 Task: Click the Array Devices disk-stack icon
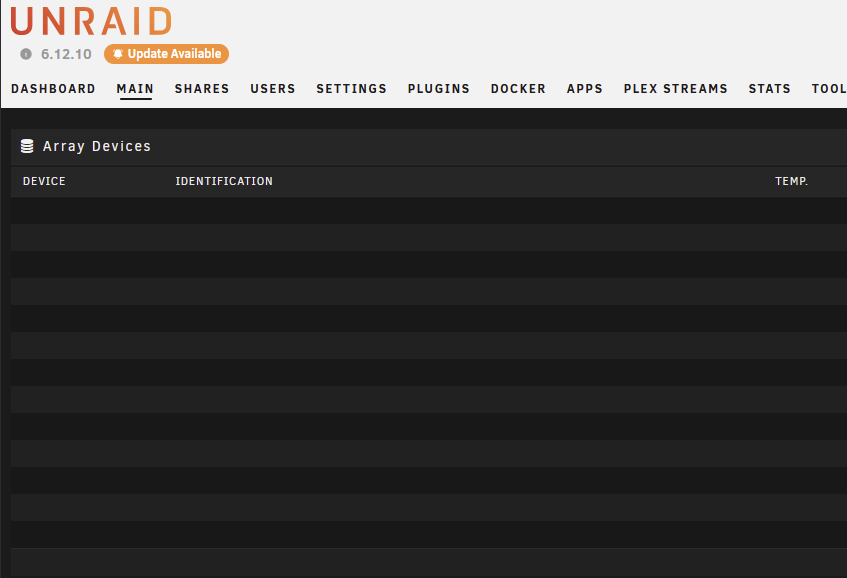27,146
